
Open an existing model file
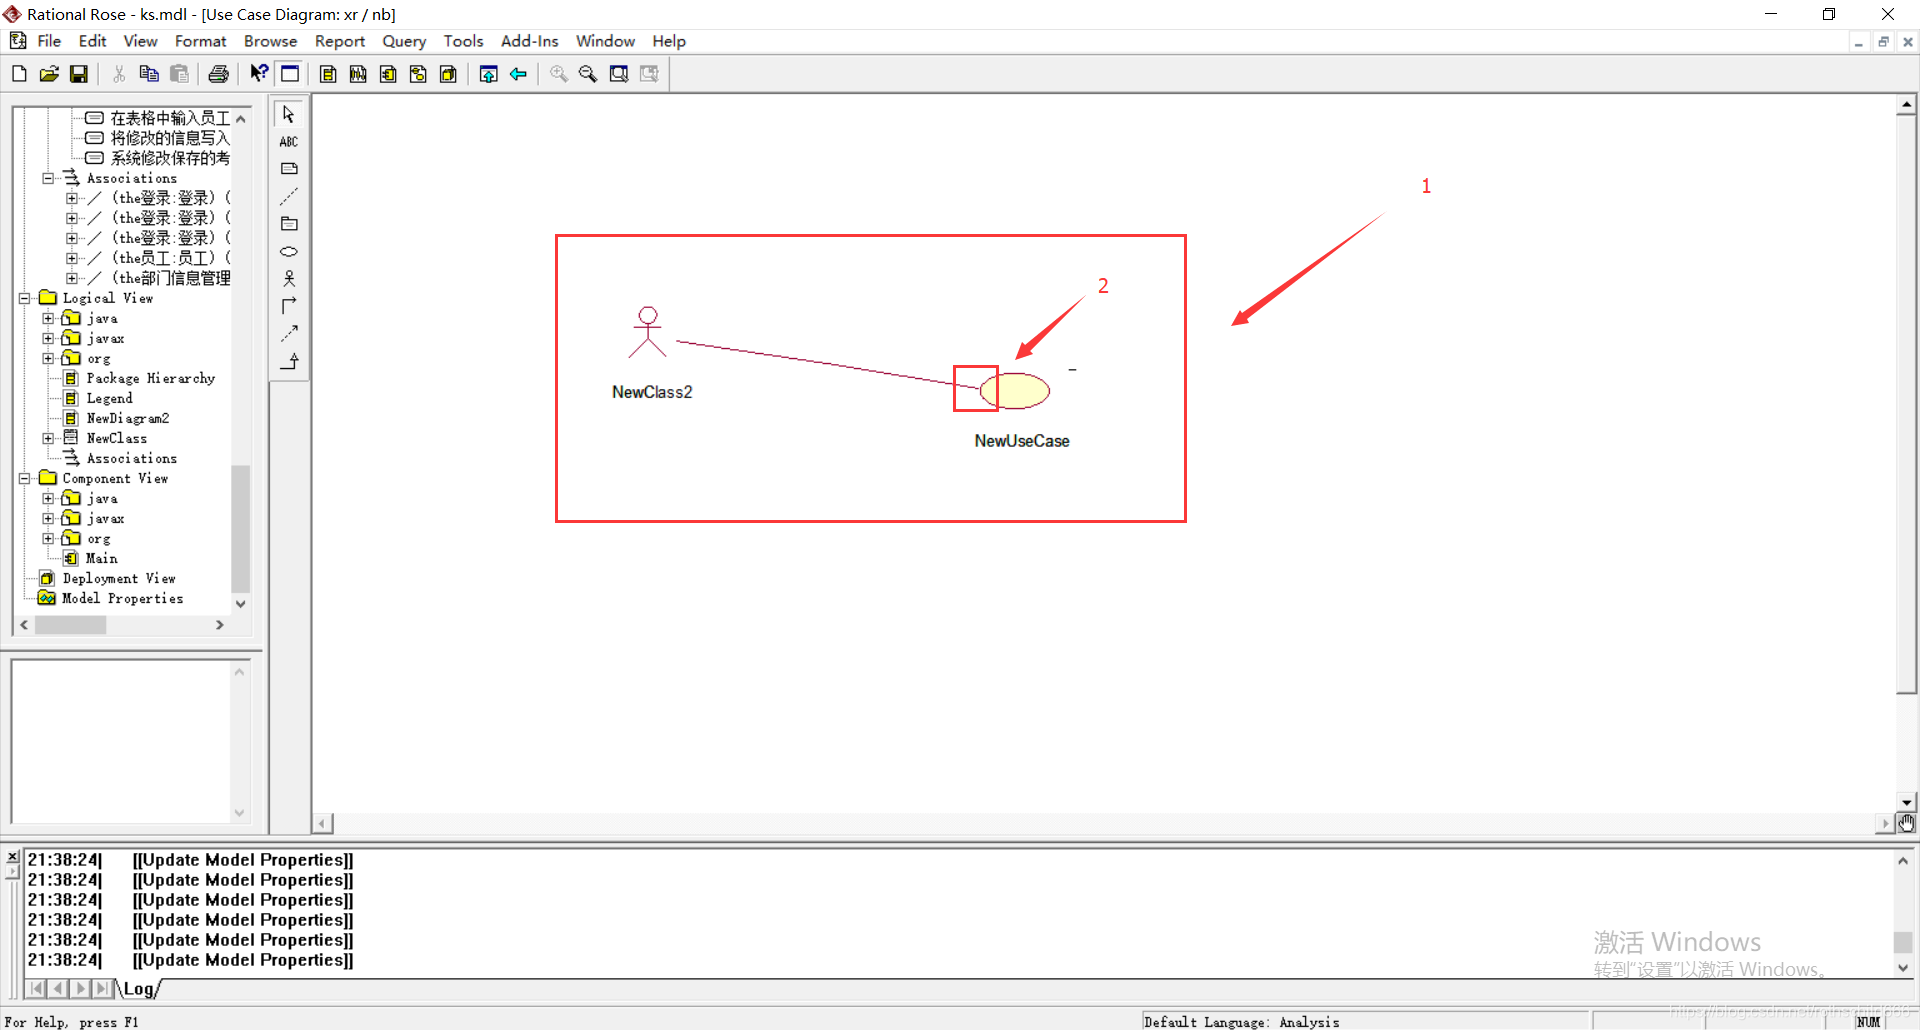click(49, 74)
